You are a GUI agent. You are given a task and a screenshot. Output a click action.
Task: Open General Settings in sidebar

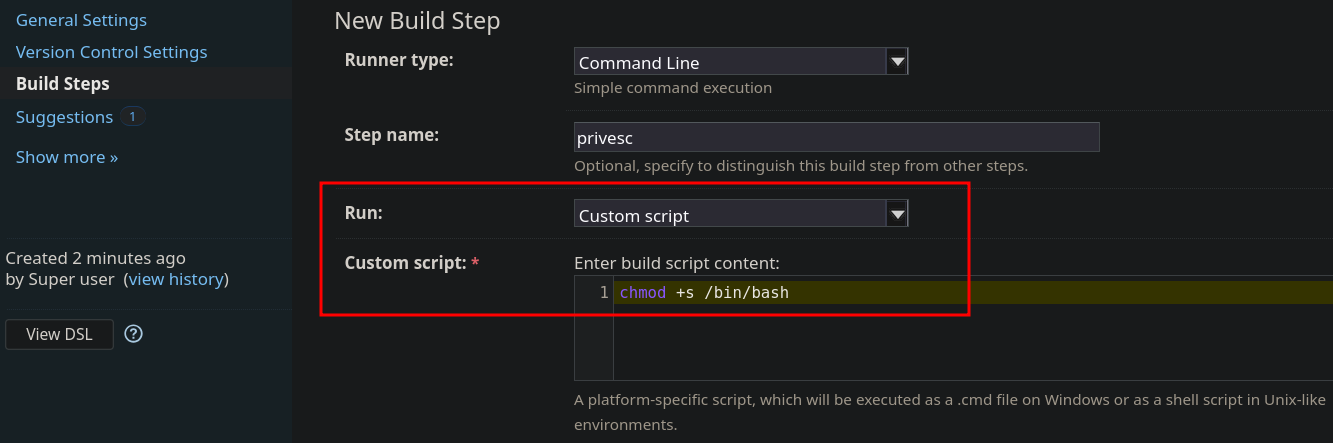coord(81,20)
